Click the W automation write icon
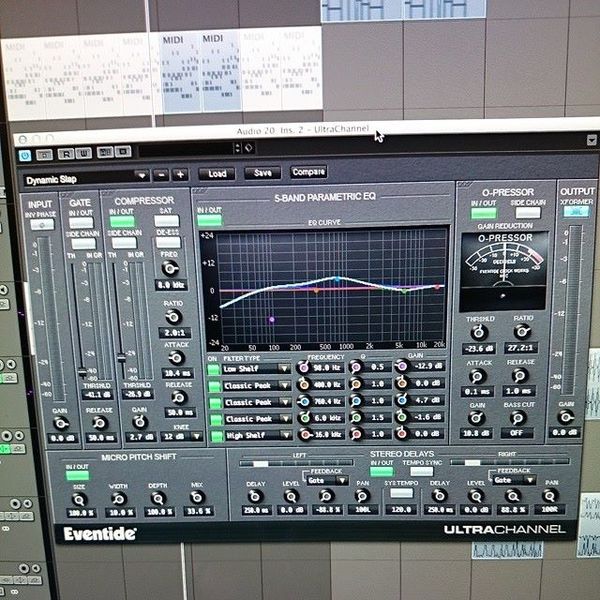This screenshot has width=600, height=600. coord(83,153)
